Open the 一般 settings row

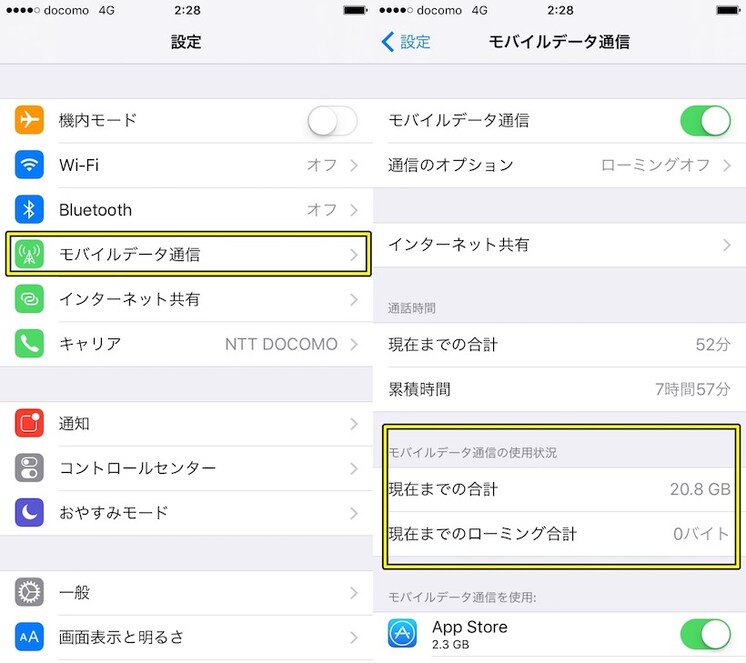[x=186, y=593]
